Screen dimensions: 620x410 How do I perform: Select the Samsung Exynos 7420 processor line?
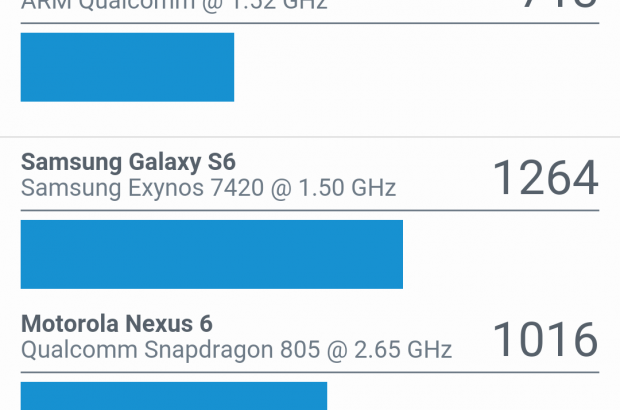tap(208, 187)
